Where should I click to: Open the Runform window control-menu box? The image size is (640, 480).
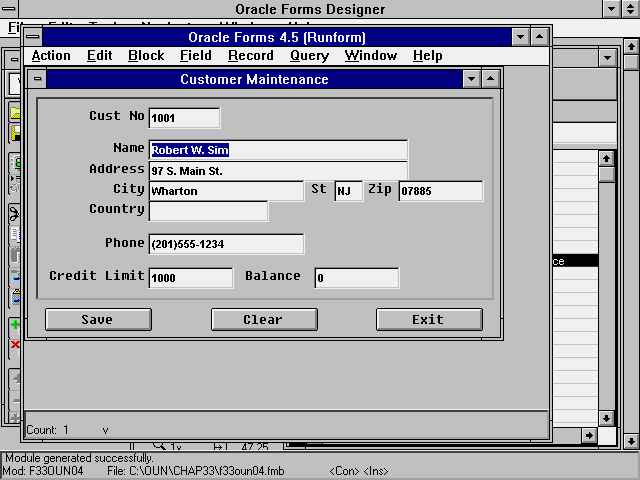tap(34, 37)
